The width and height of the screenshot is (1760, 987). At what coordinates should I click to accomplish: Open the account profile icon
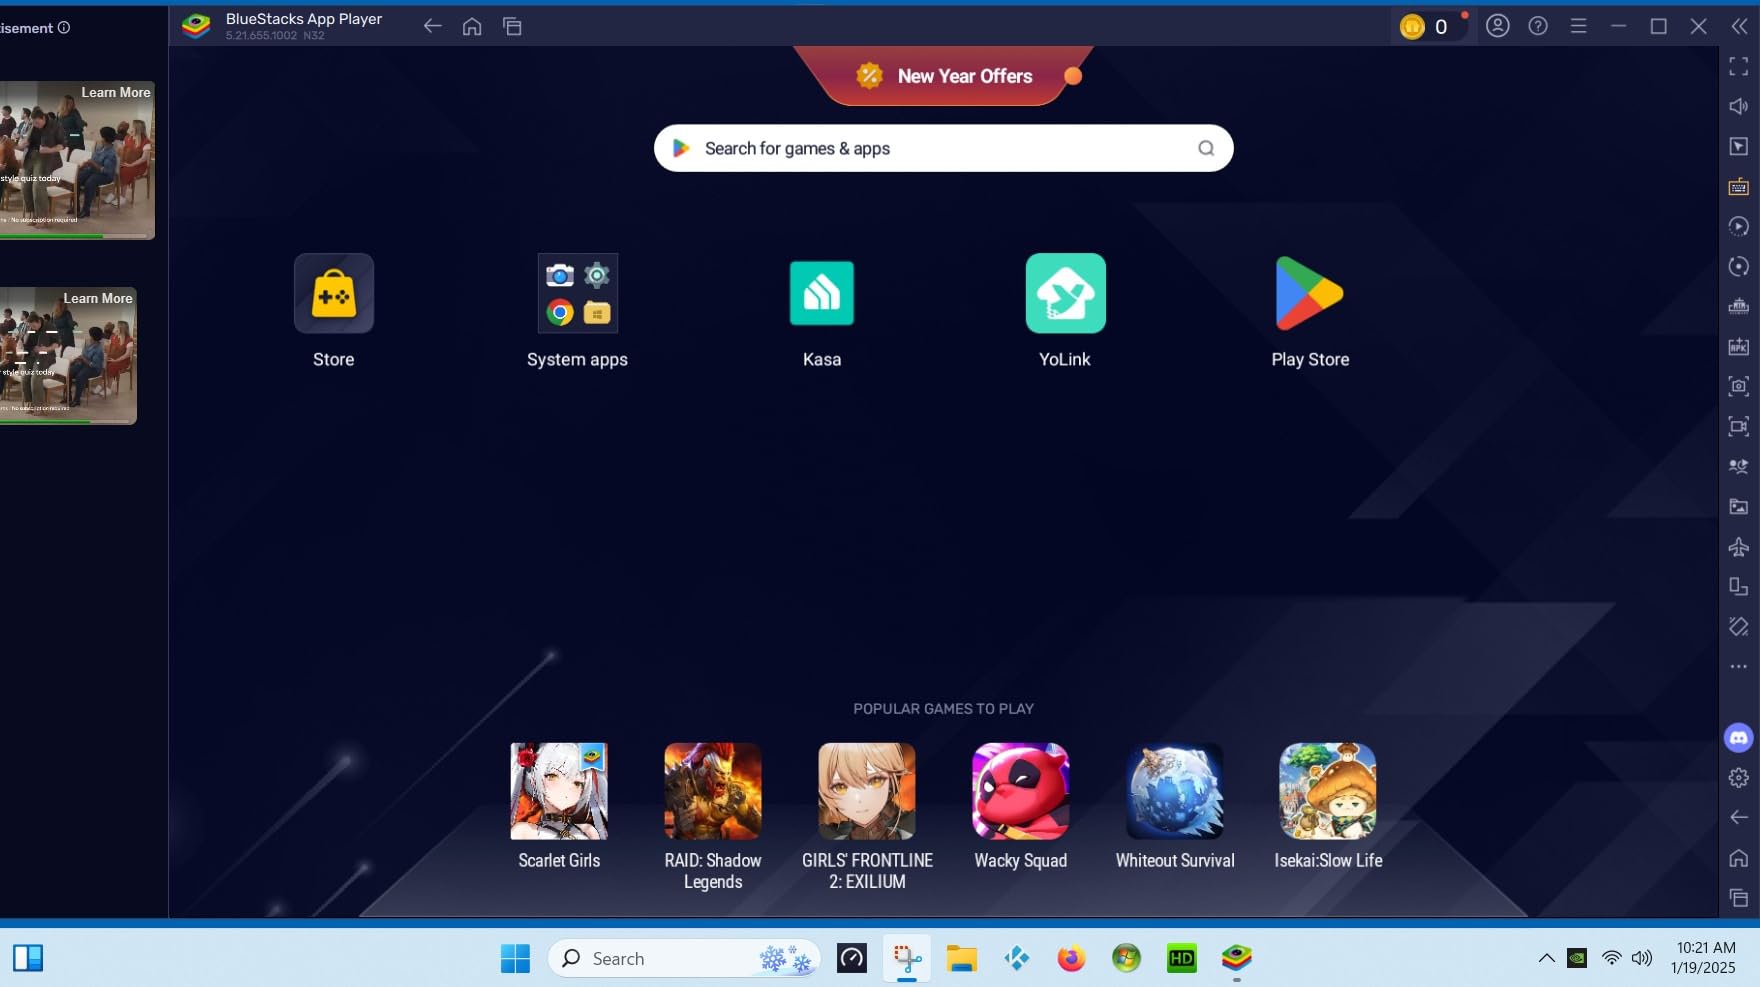pyautogui.click(x=1497, y=26)
